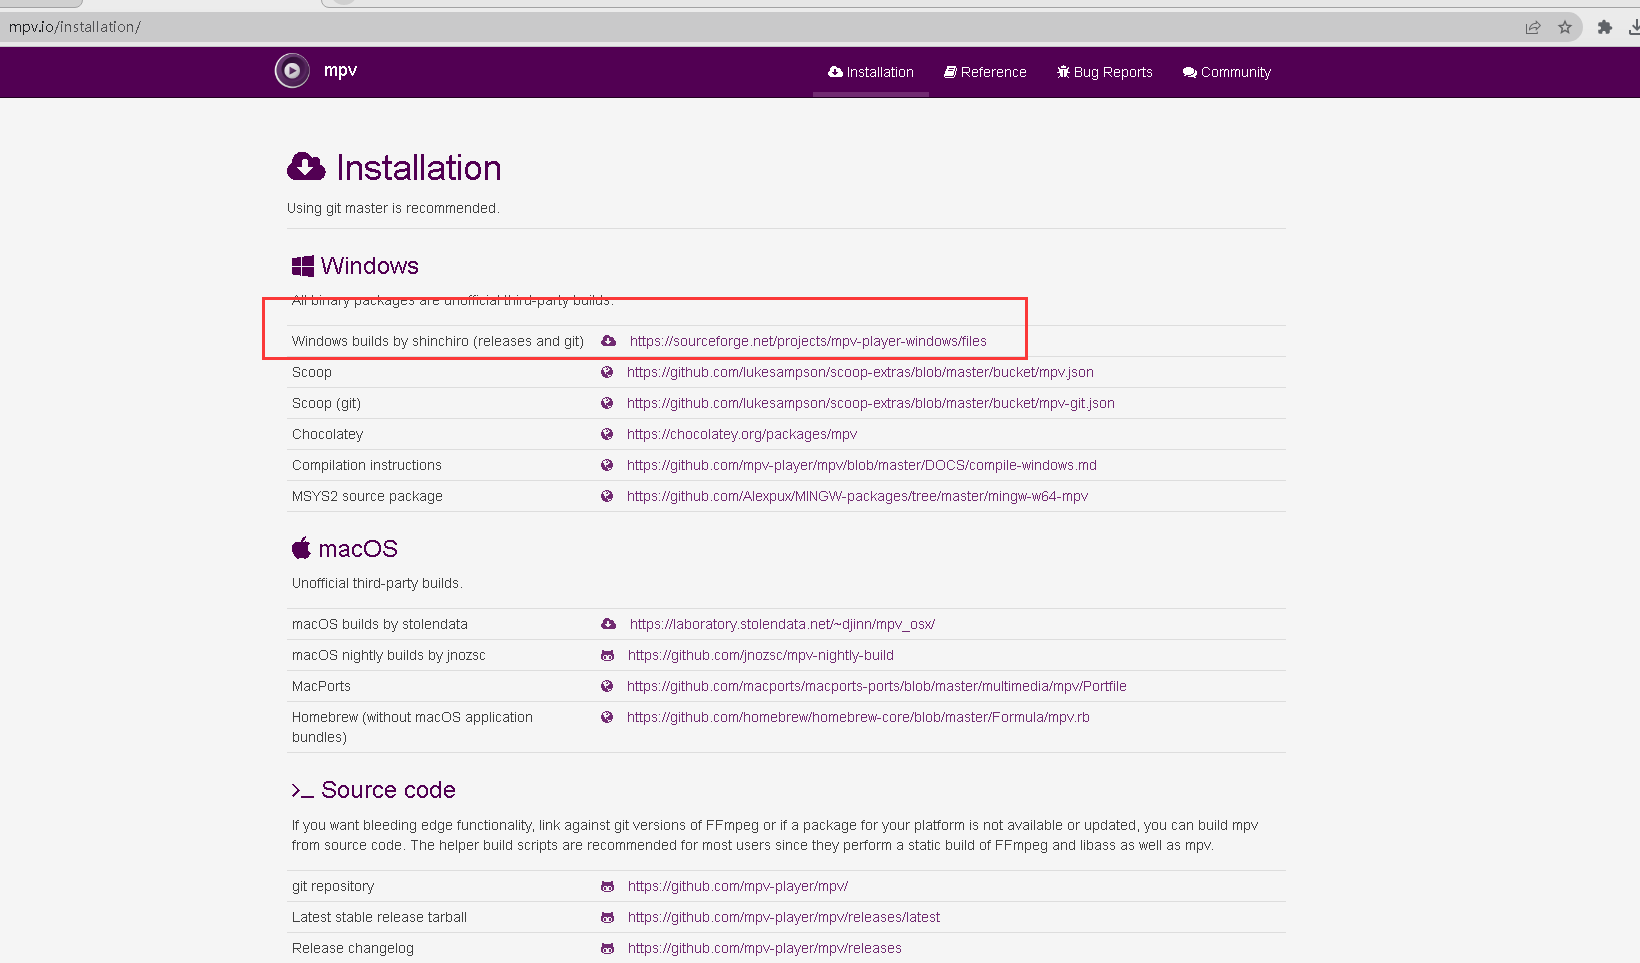The image size is (1640, 963).
Task: Click globe icon in Homebrew row
Action: pyautogui.click(x=607, y=717)
